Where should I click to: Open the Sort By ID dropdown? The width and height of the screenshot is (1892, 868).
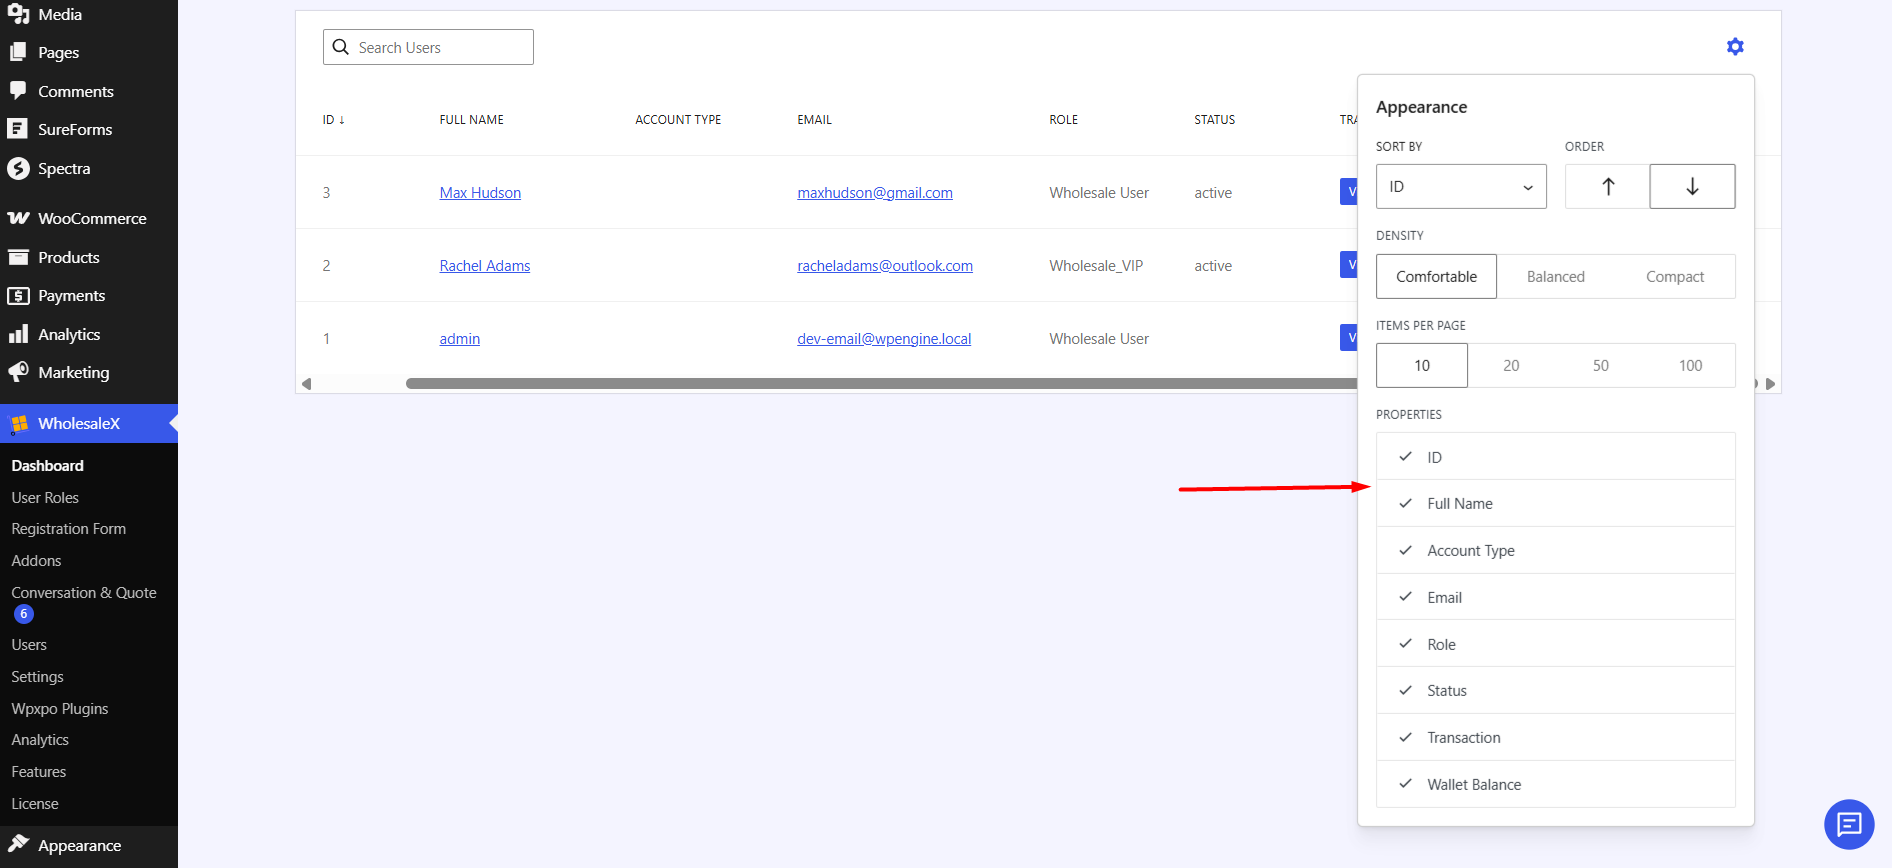(1461, 186)
